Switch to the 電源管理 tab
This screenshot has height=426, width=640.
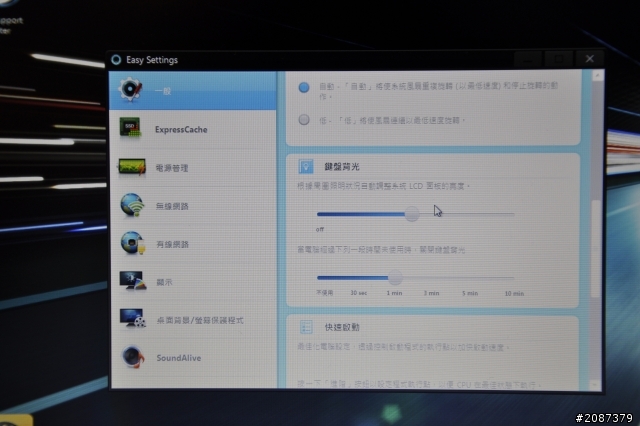(193, 168)
